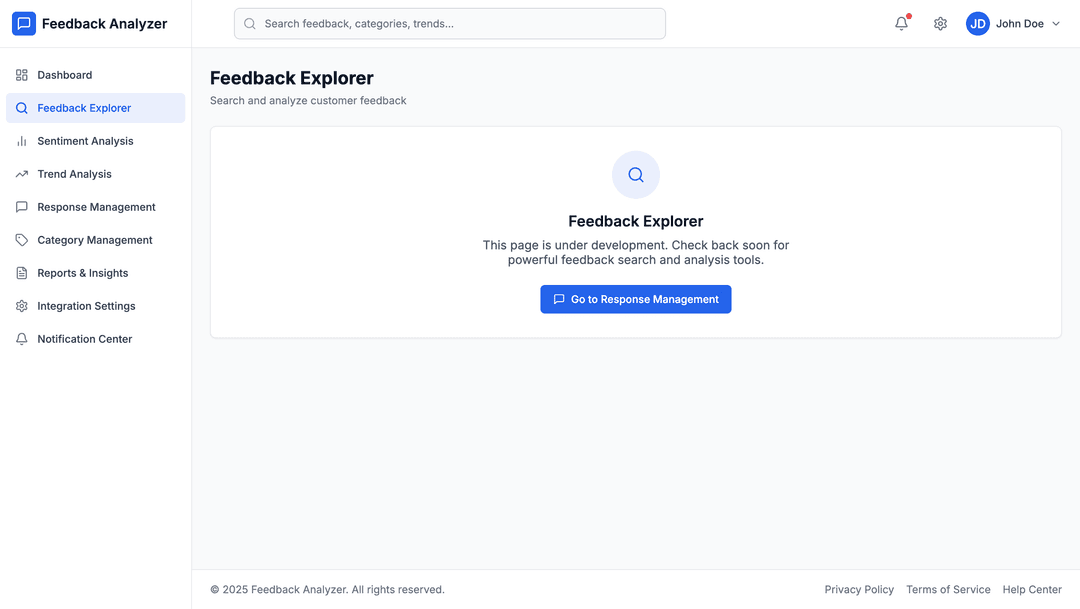Select Integration Settings in the sidebar
This screenshot has width=1080, height=609.
[x=86, y=306]
